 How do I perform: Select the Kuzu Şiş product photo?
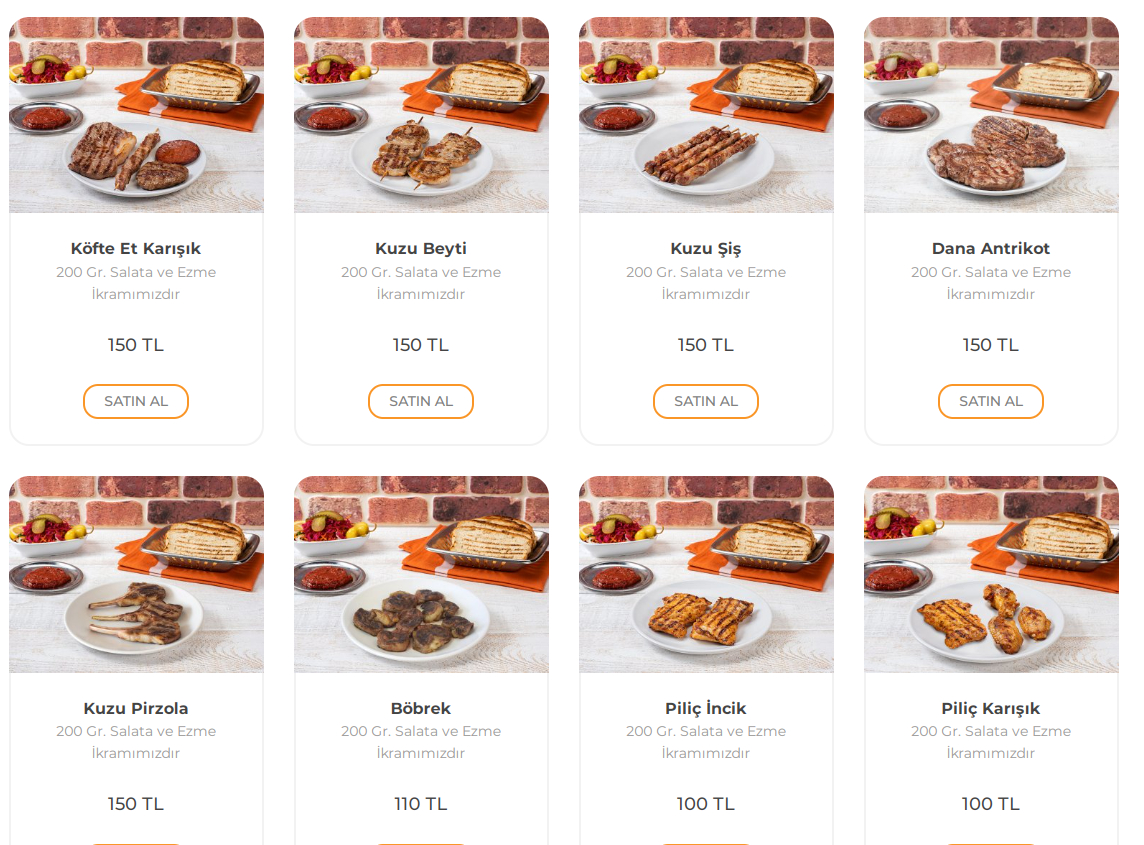tap(706, 115)
